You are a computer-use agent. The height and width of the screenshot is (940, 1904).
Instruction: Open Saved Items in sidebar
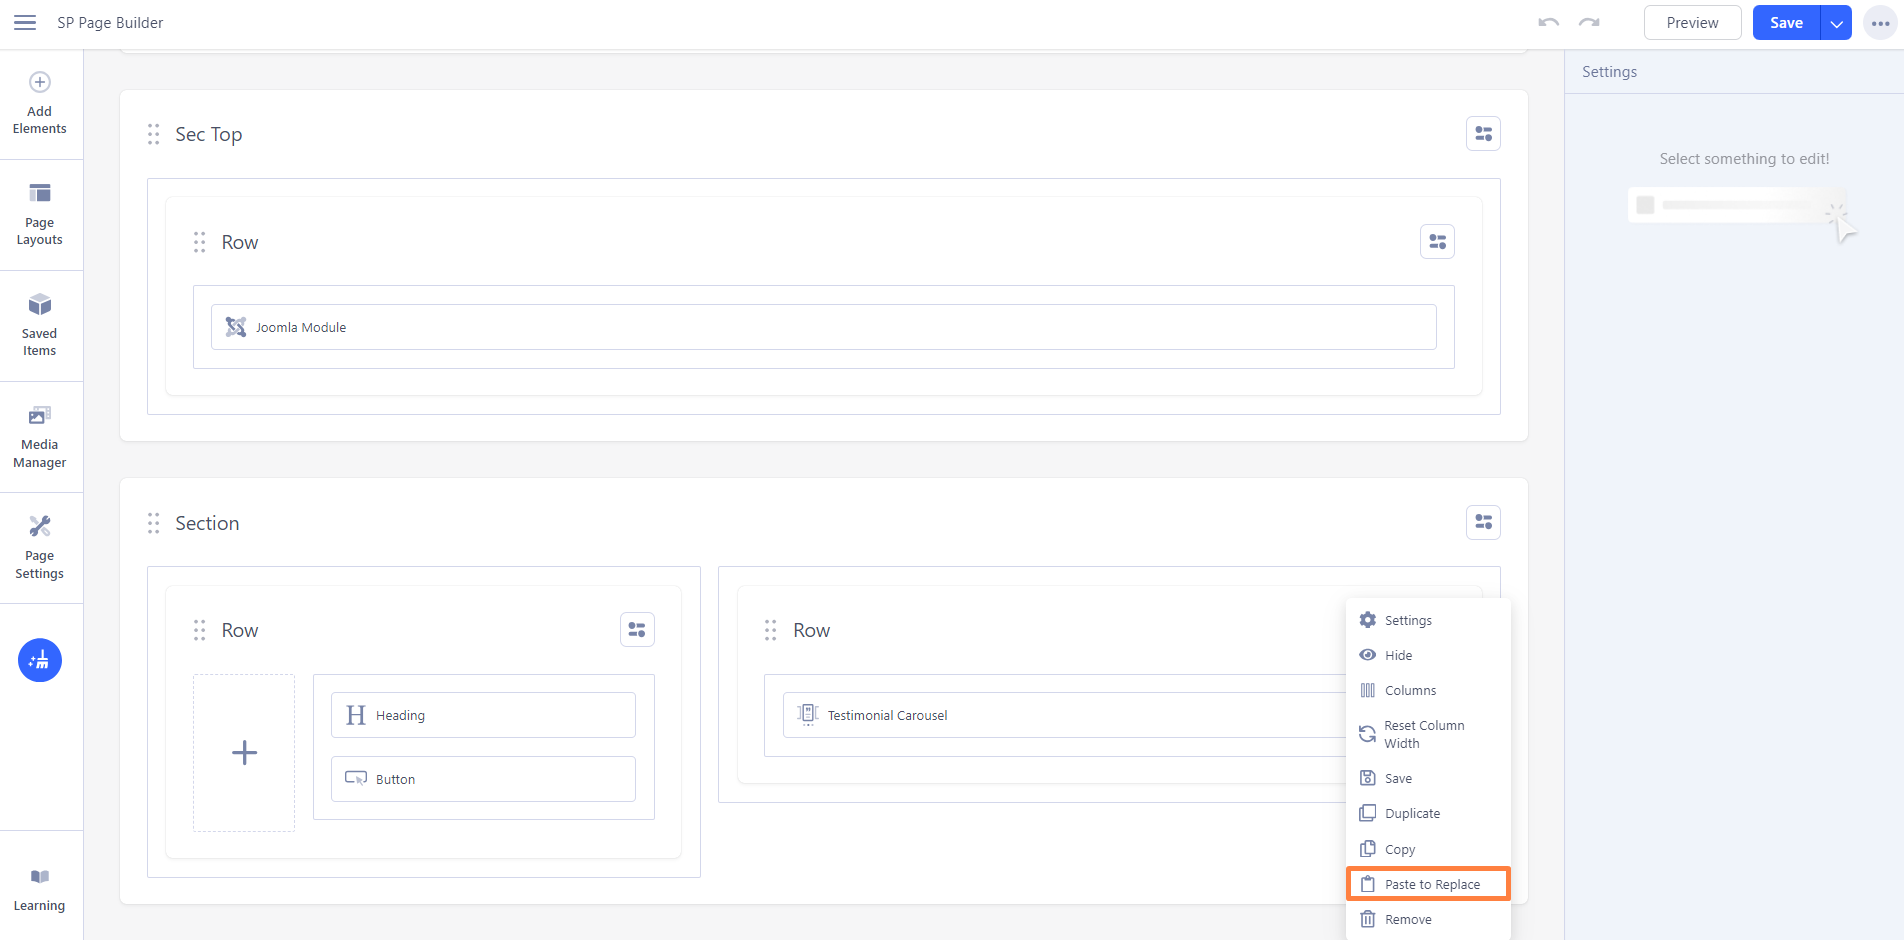point(40,326)
